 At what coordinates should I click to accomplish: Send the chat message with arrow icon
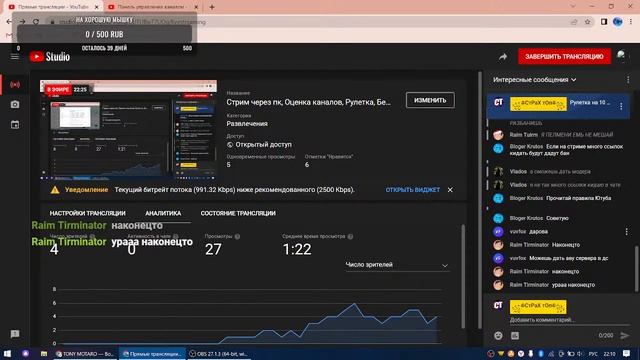(x=624, y=336)
